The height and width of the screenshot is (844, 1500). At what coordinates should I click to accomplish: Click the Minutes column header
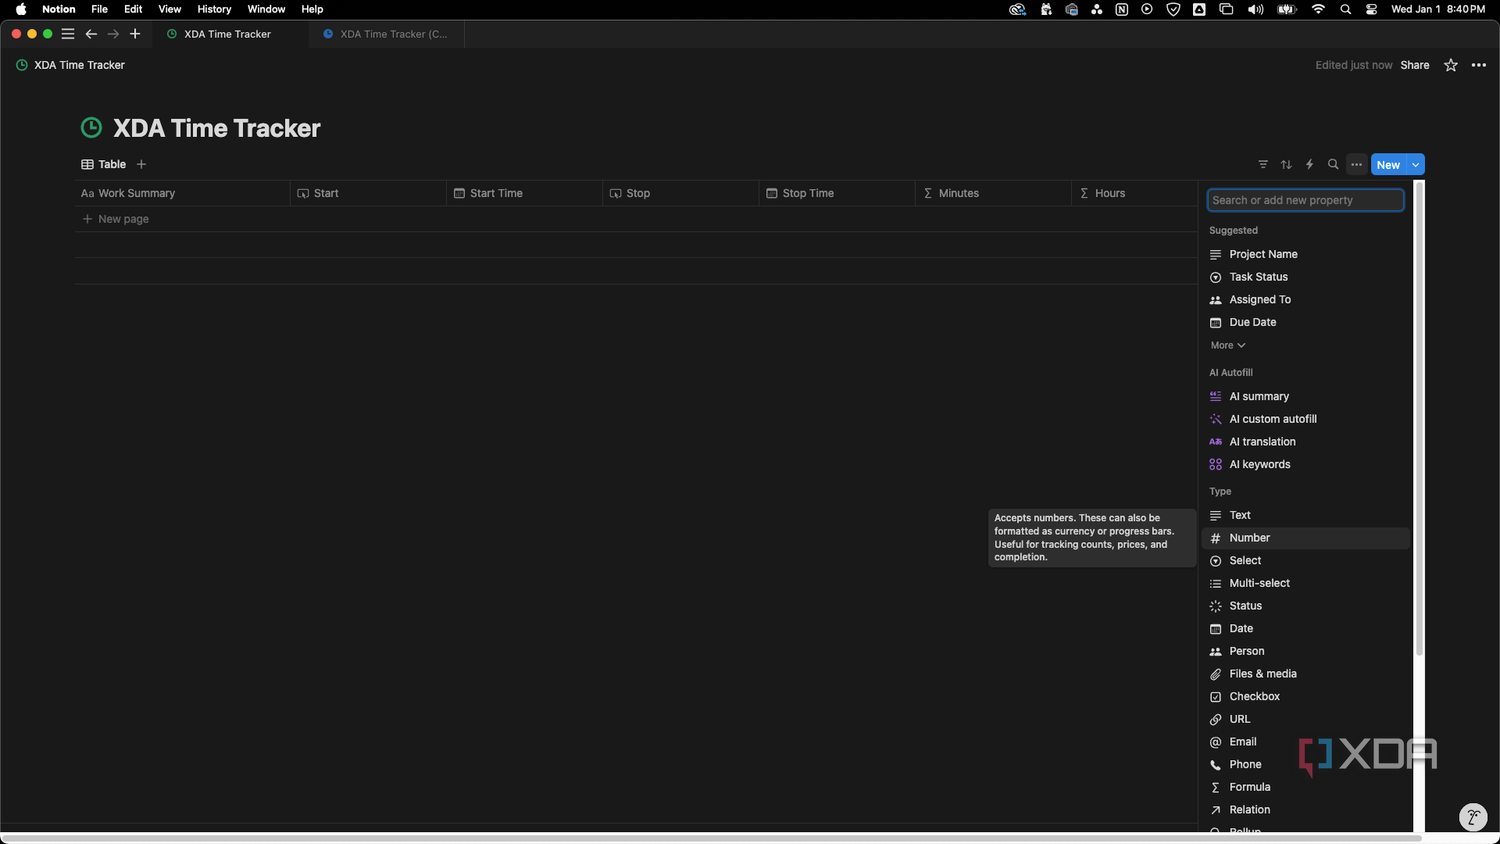click(993, 193)
